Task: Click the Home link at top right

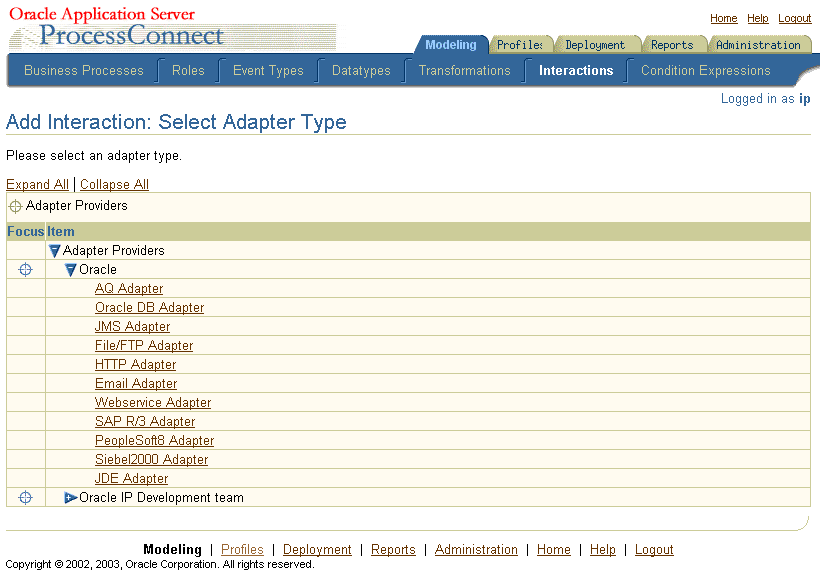Action: (724, 18)
